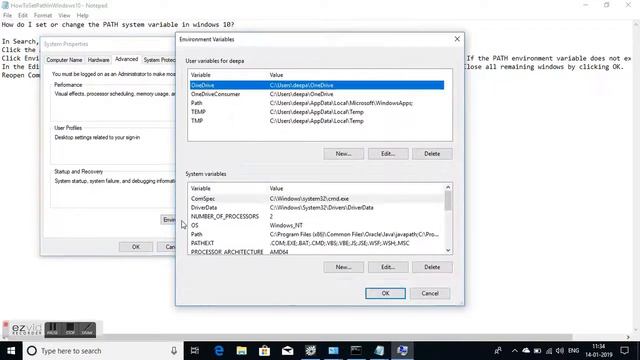Screen dimensions: 640x360
Task: Open the Mail app from the taskbar
Action: click(x=287, y=351)
